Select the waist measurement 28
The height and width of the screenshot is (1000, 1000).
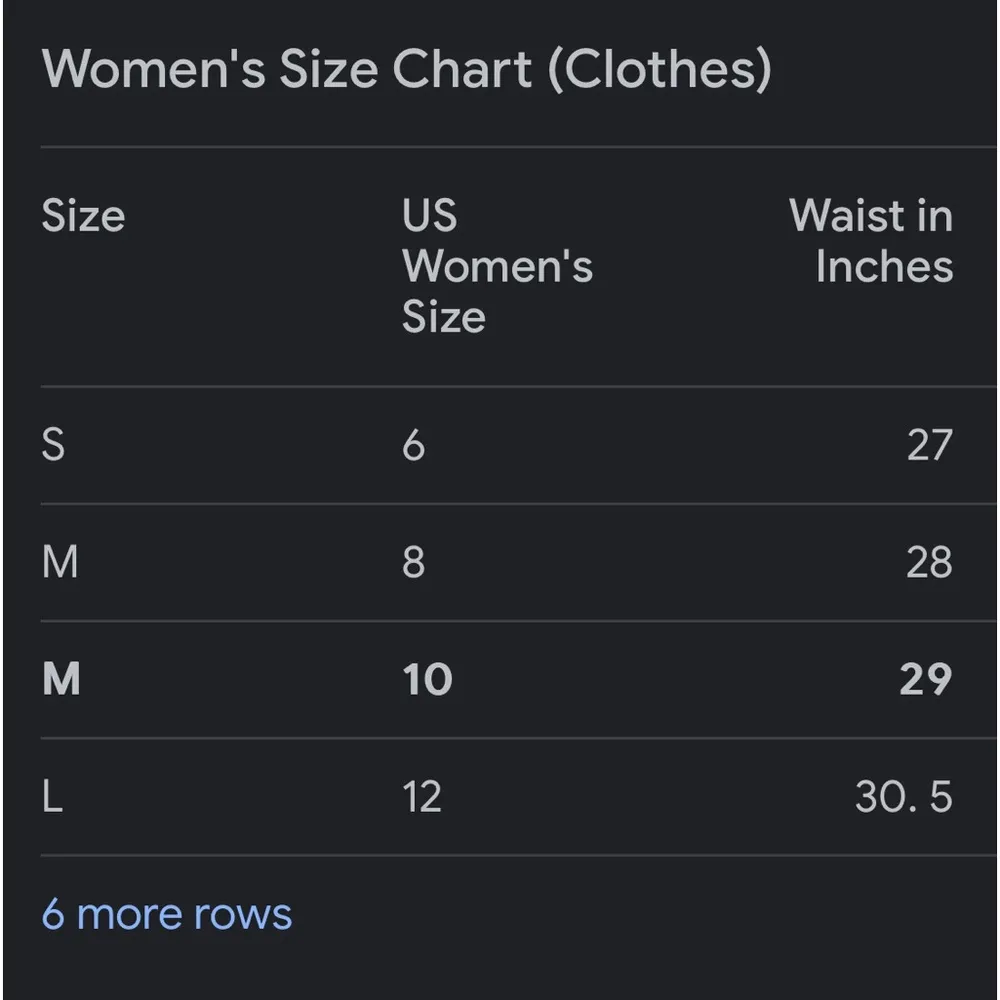[932, 562]
